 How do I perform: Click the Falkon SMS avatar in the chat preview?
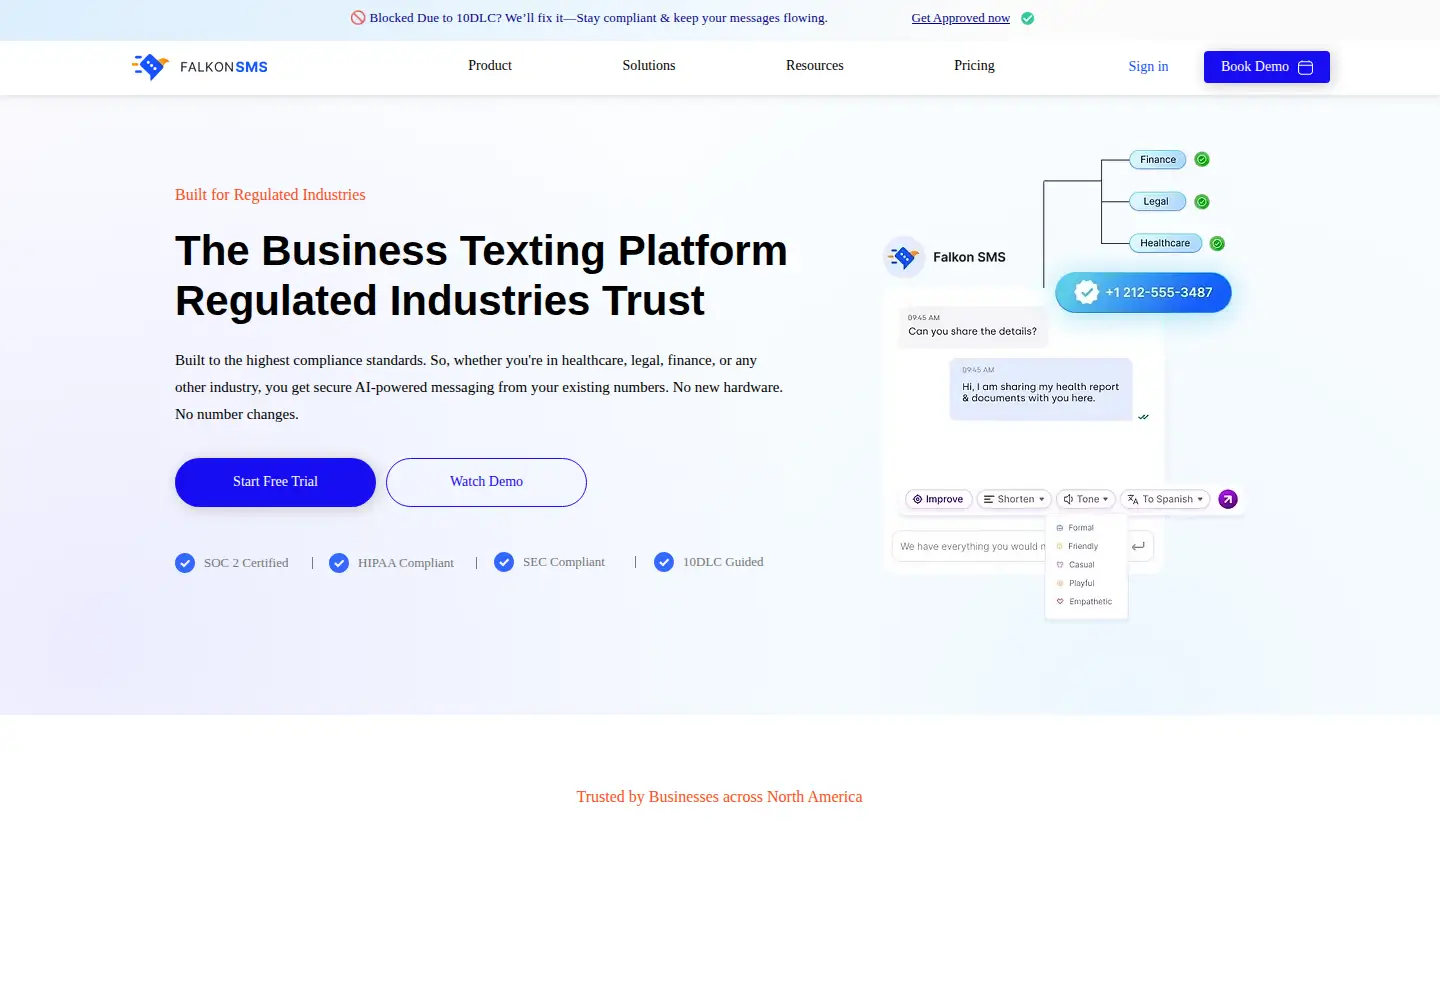point(904,257)
